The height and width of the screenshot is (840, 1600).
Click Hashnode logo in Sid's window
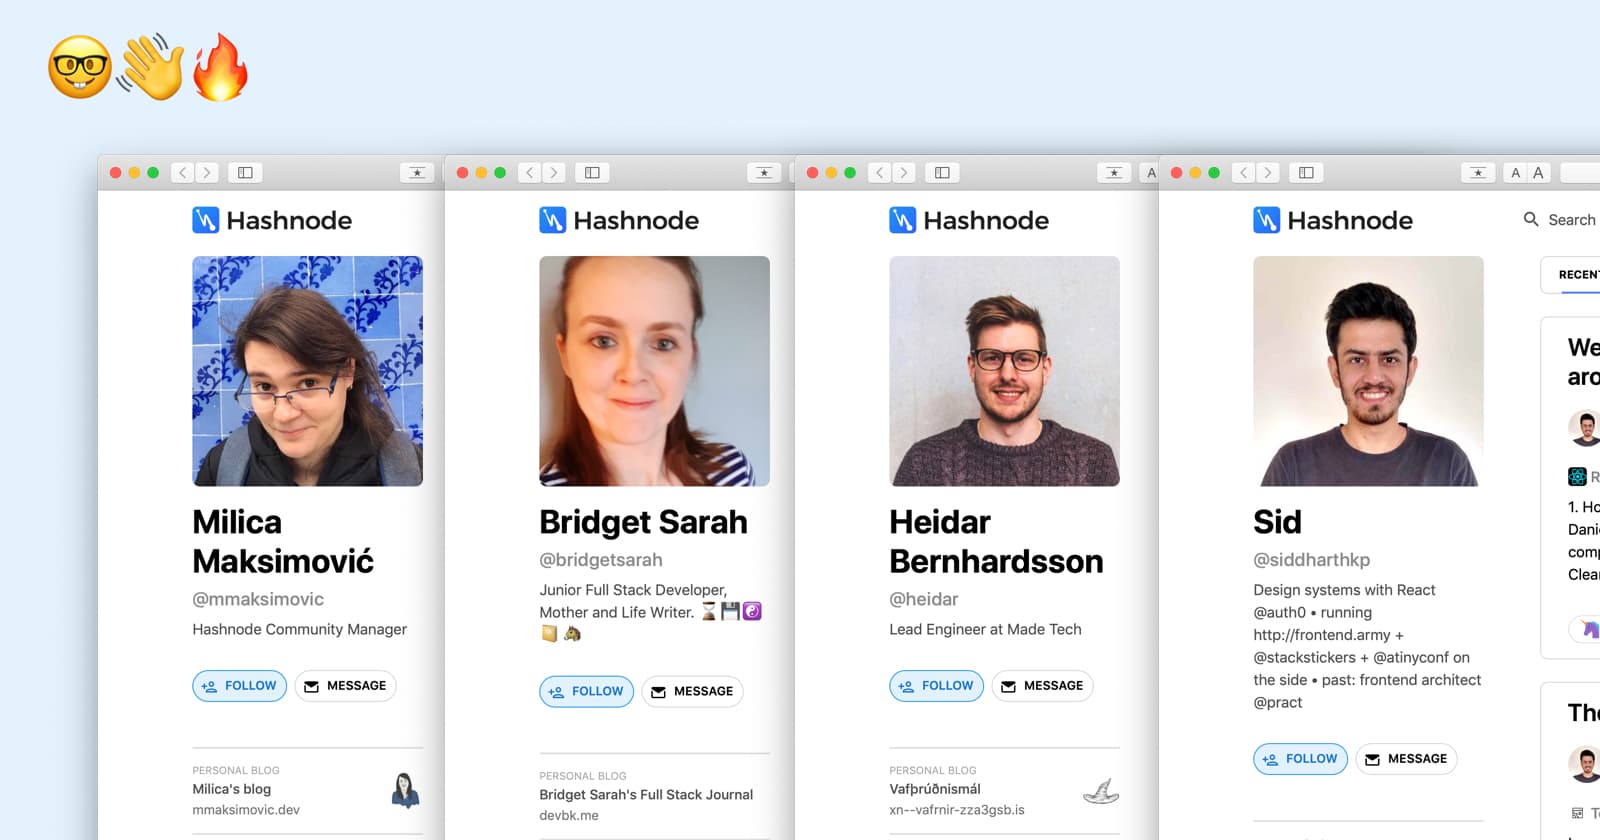coord(1333,220)
